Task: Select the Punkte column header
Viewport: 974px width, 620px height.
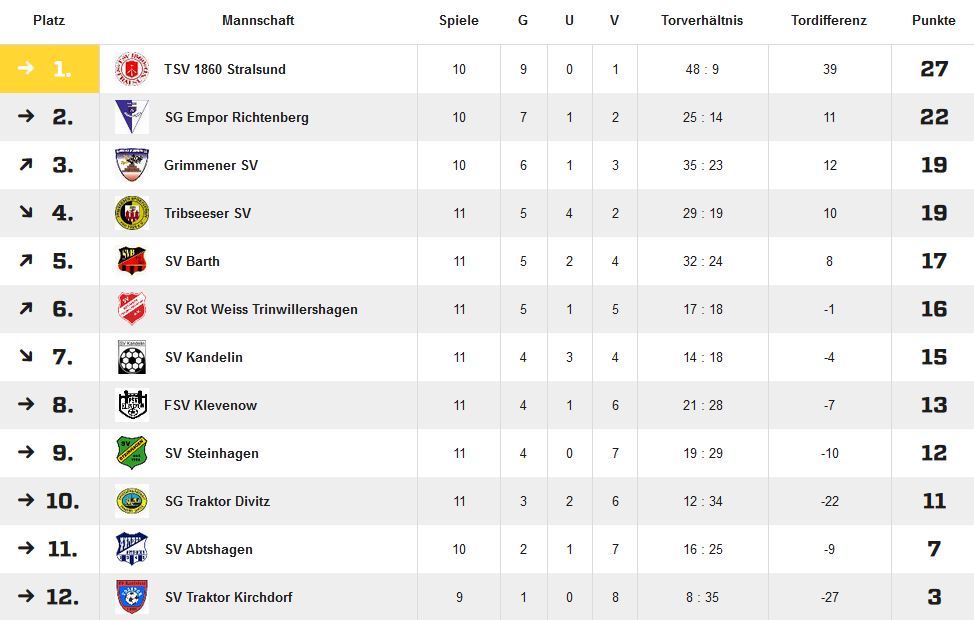Action: tap(933, 21)
